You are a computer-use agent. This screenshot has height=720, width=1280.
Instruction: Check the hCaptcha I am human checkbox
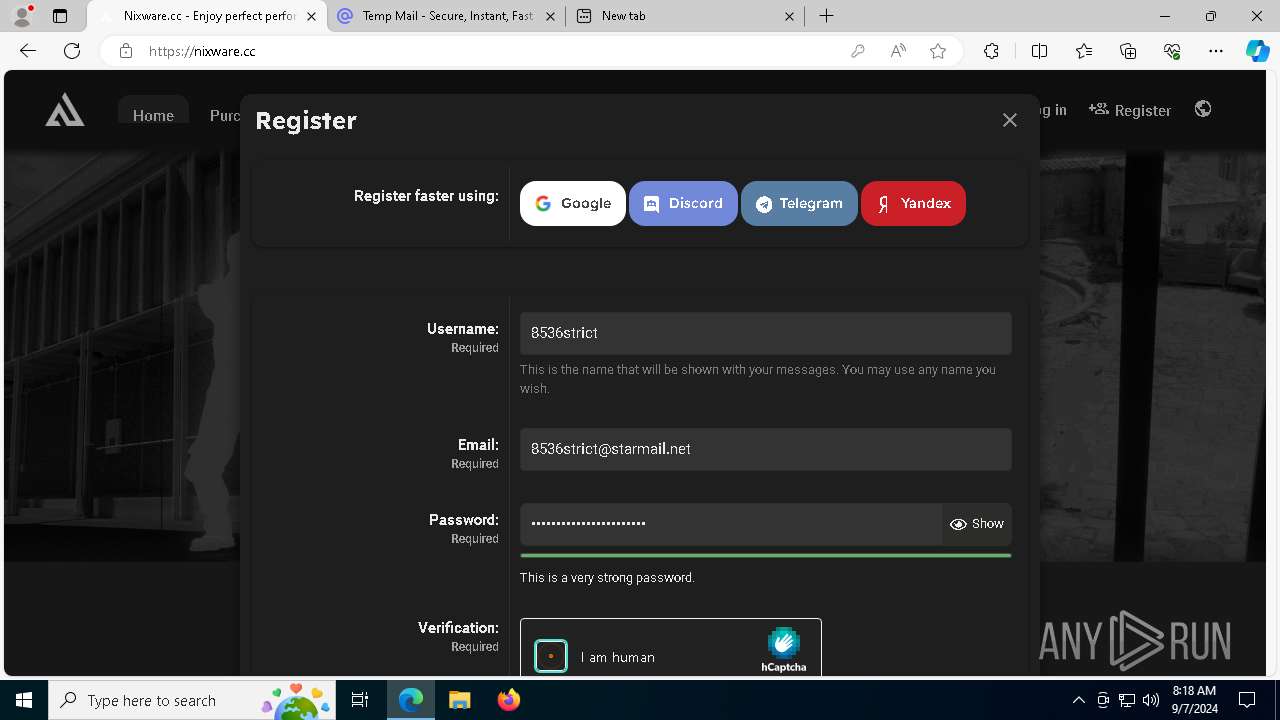(551, 656)
